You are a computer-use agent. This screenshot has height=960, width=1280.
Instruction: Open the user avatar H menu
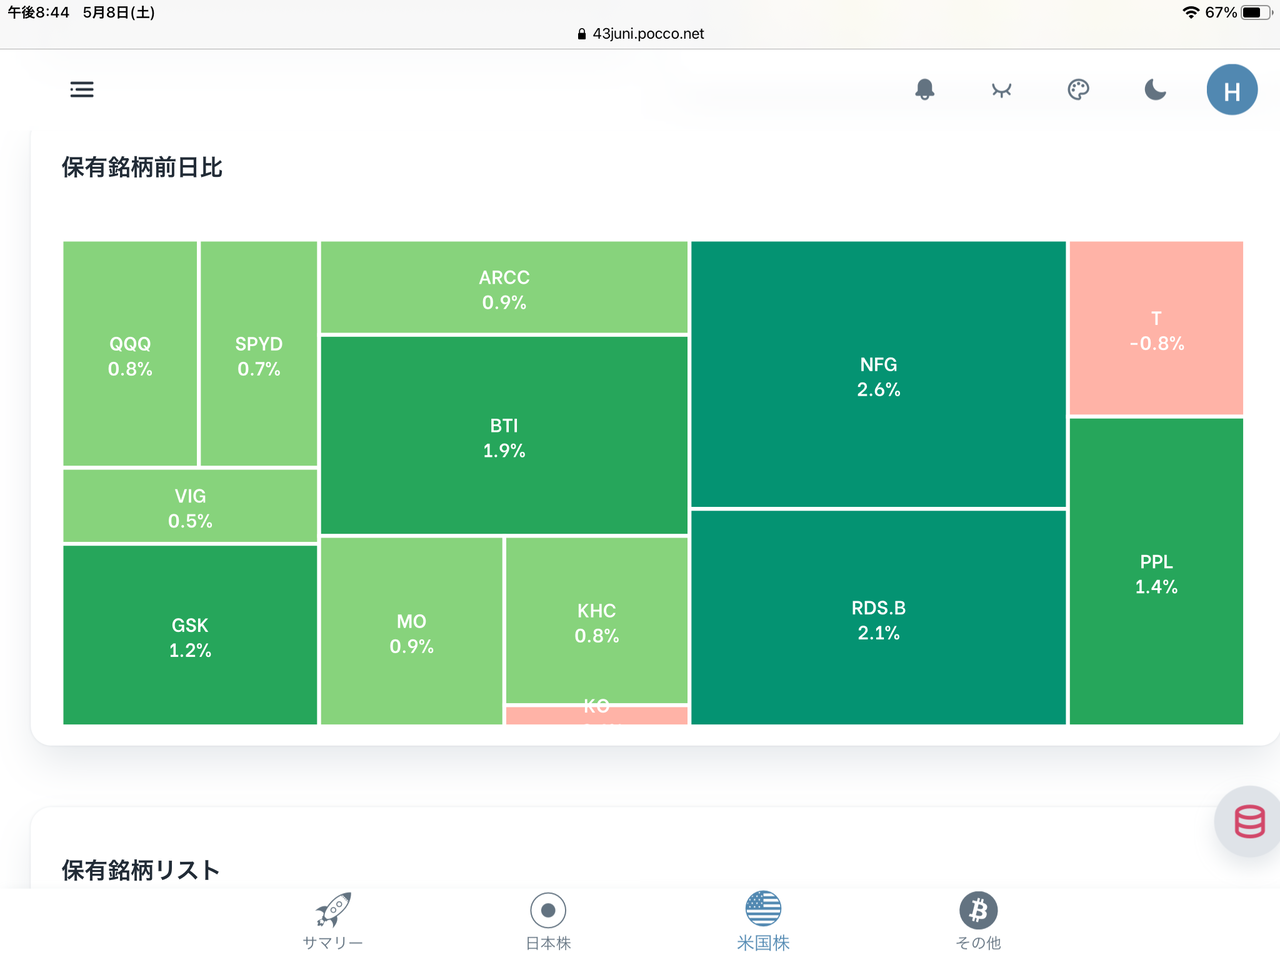[1232, 90]
